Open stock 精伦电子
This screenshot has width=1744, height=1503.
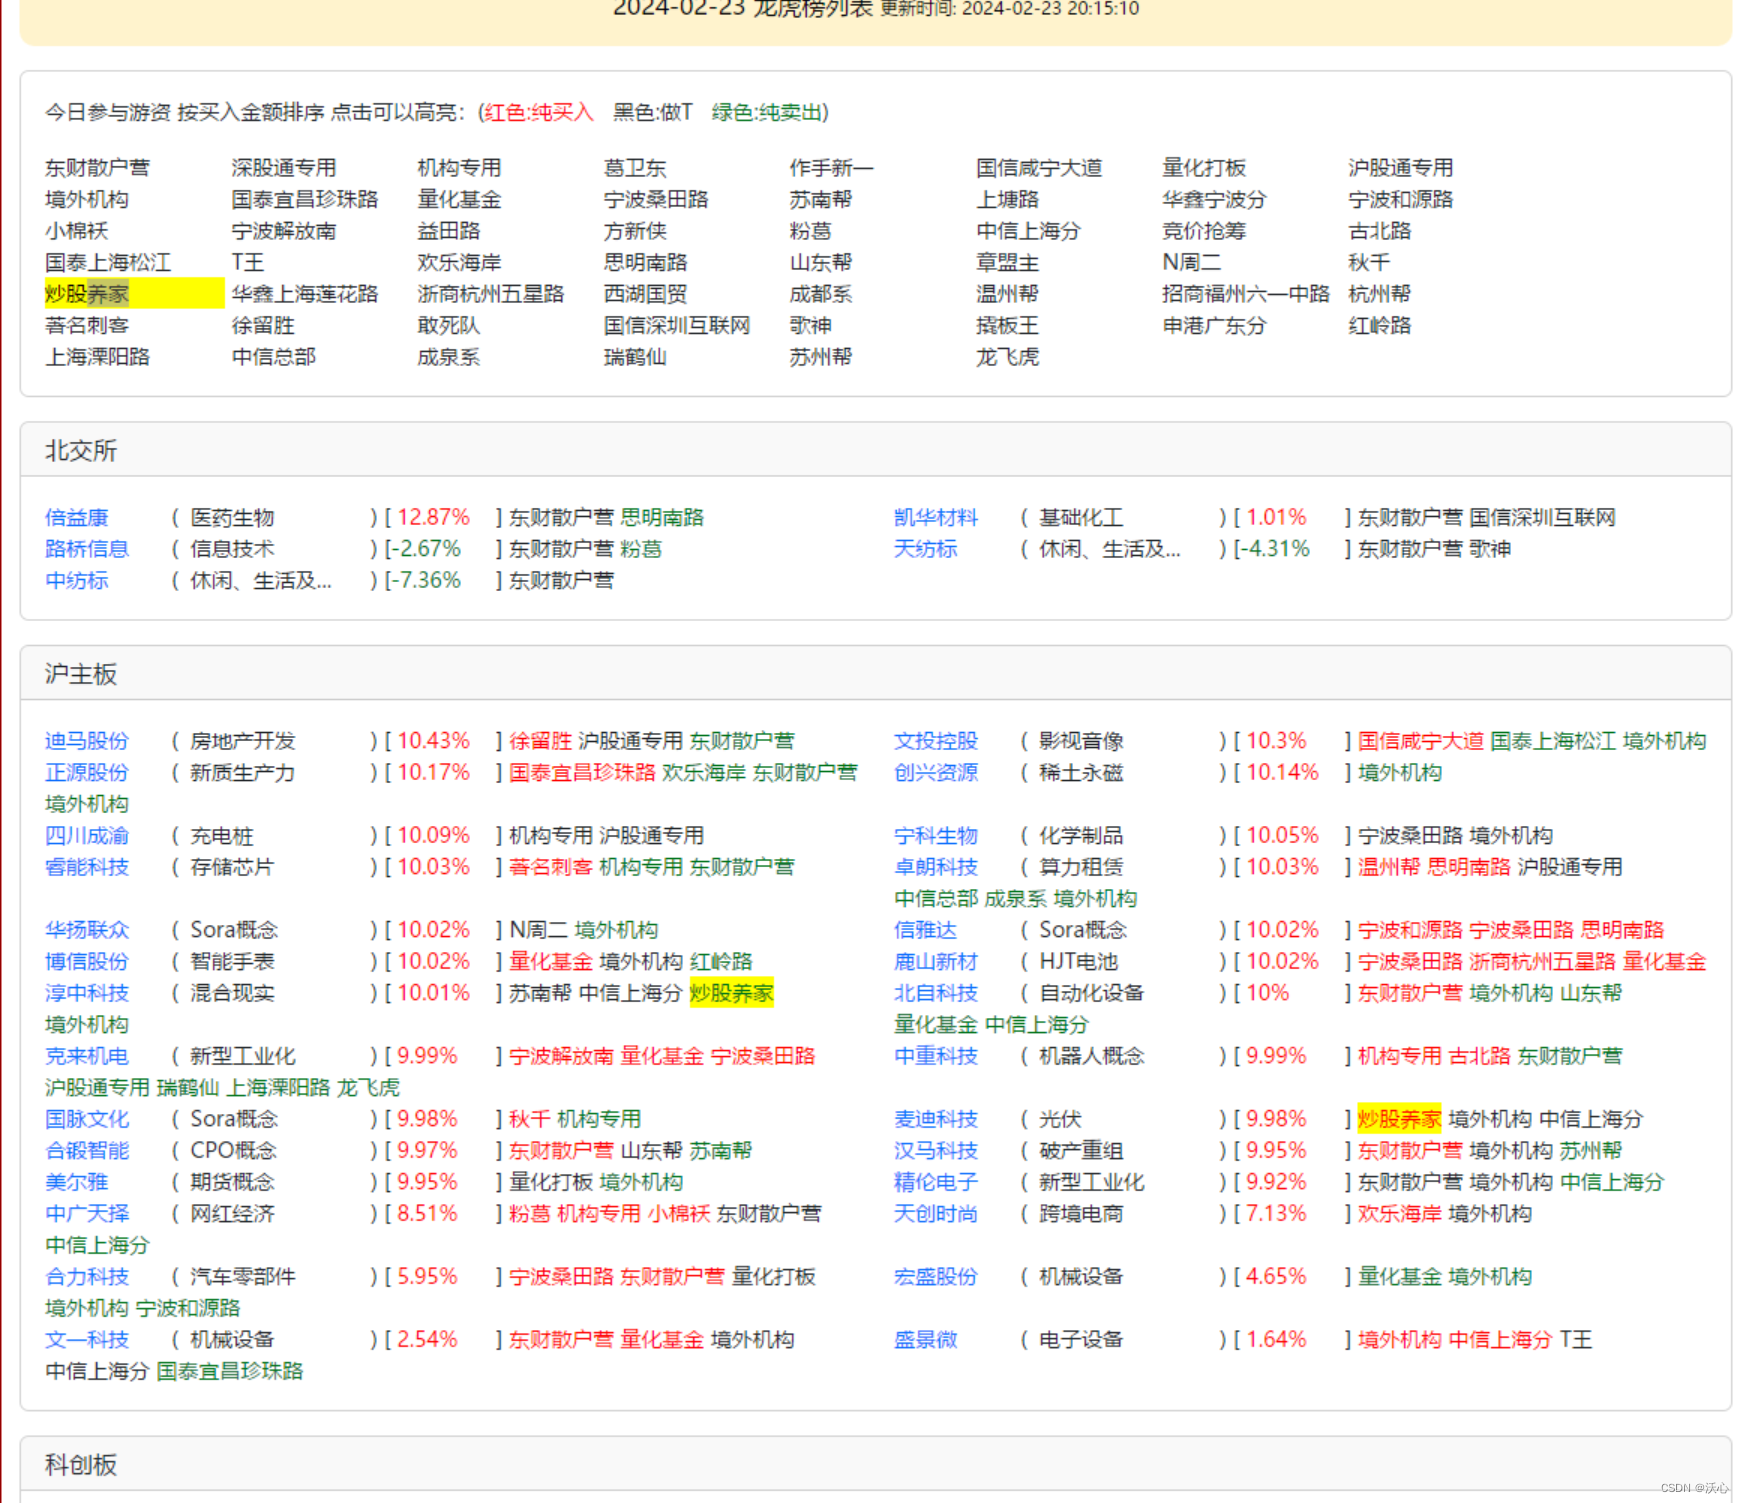(x=936, y=1182)
